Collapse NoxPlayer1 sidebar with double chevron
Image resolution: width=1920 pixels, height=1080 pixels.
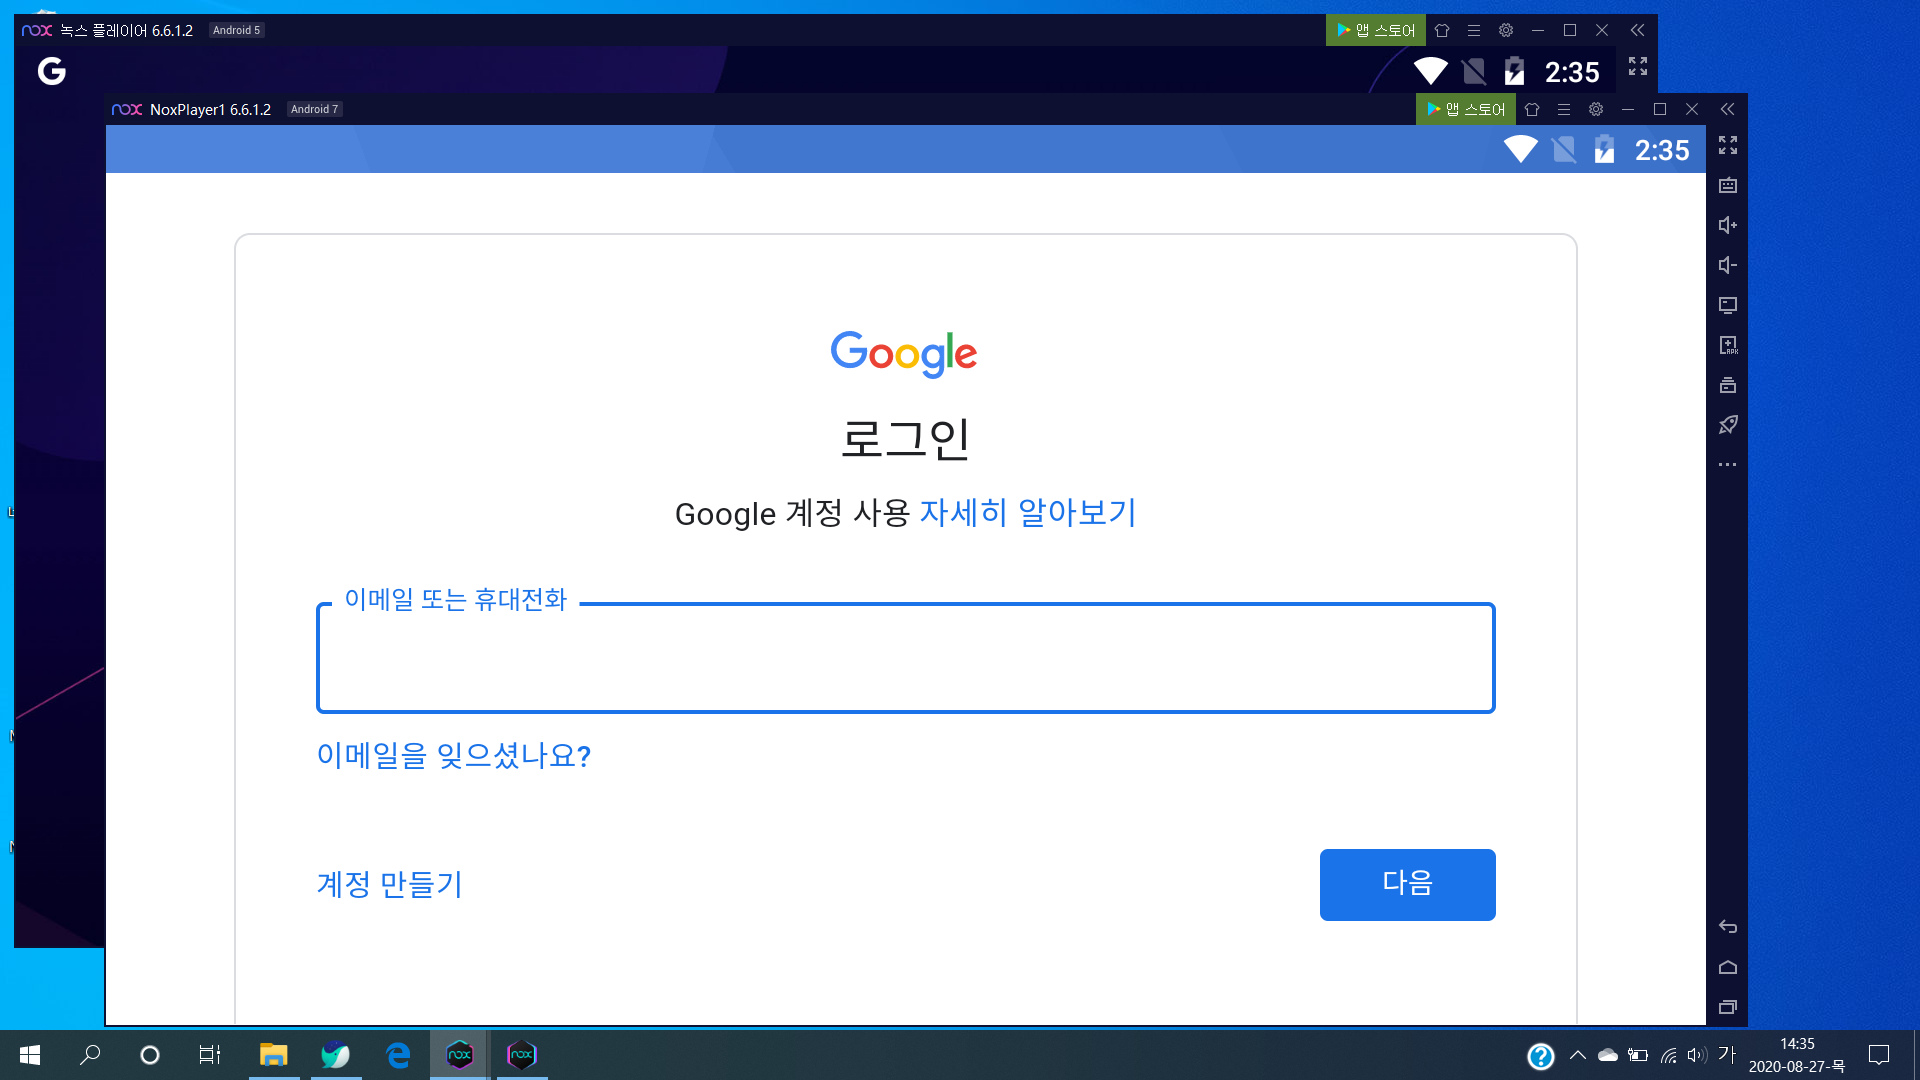1727,109
